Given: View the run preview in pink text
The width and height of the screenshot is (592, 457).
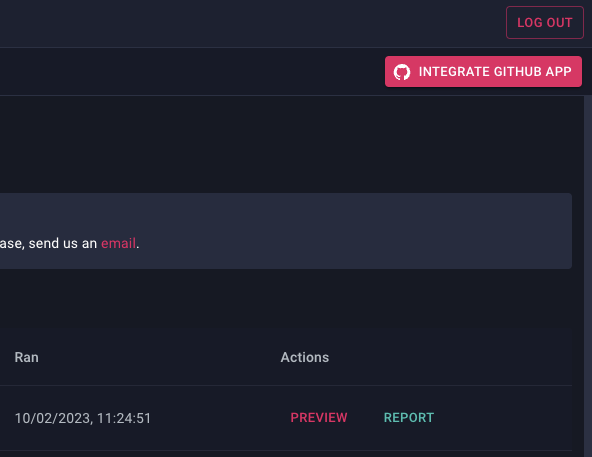Looking at the screenshot, I should click(319, 418).
